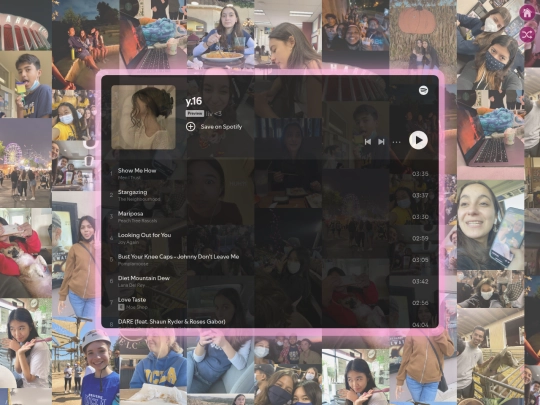Viewport: 540px width, 405px height.
Task: Open the girl eating pasta photo
Action: pyautogui.click(x=220, y=34)
